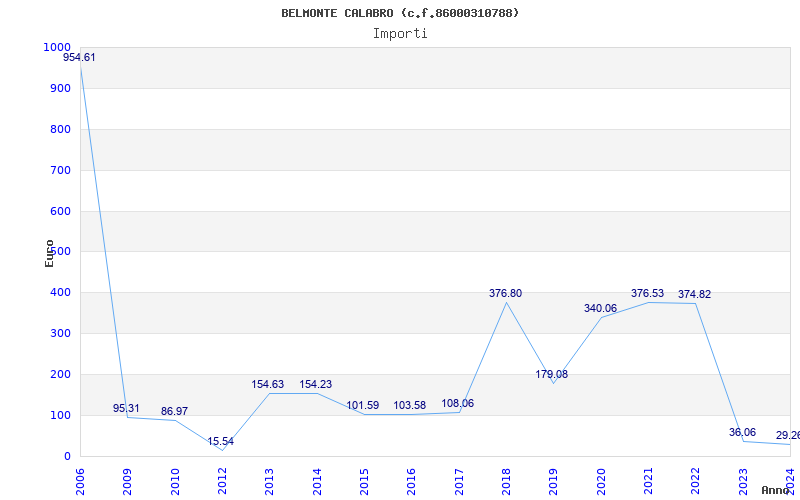
Task: Click the 200 y-axis tick label
Action: coord(60,374)
